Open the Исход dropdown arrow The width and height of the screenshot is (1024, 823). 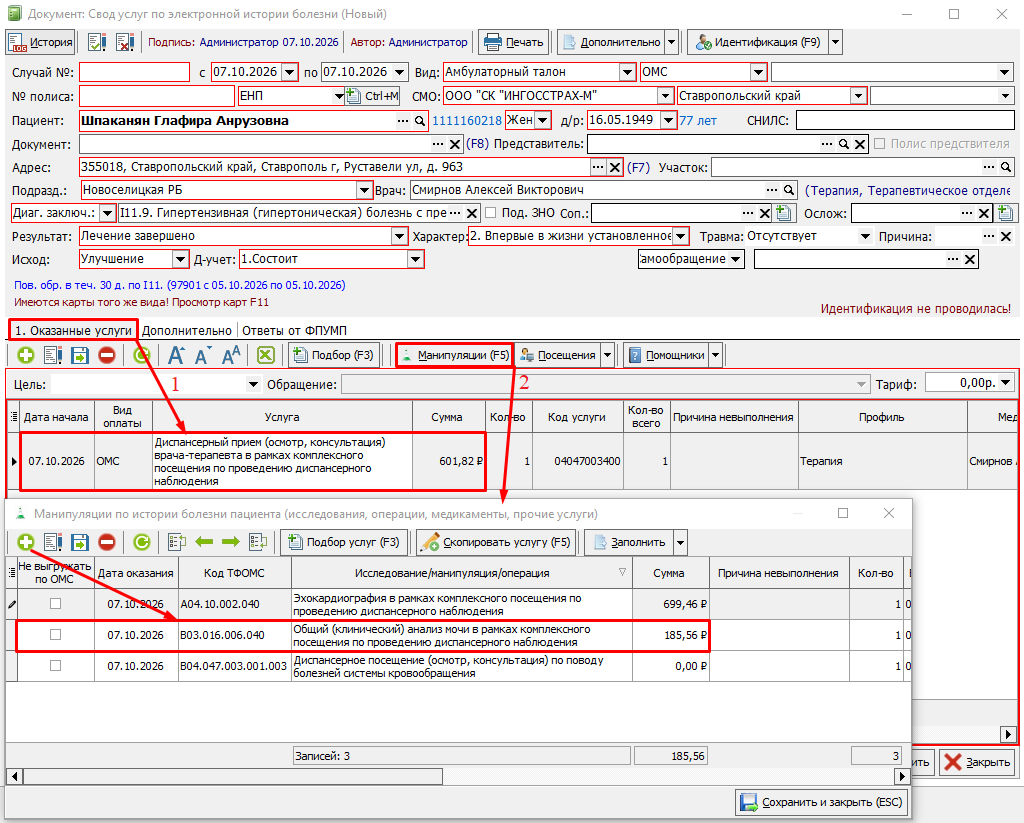[x=181, y=259]
